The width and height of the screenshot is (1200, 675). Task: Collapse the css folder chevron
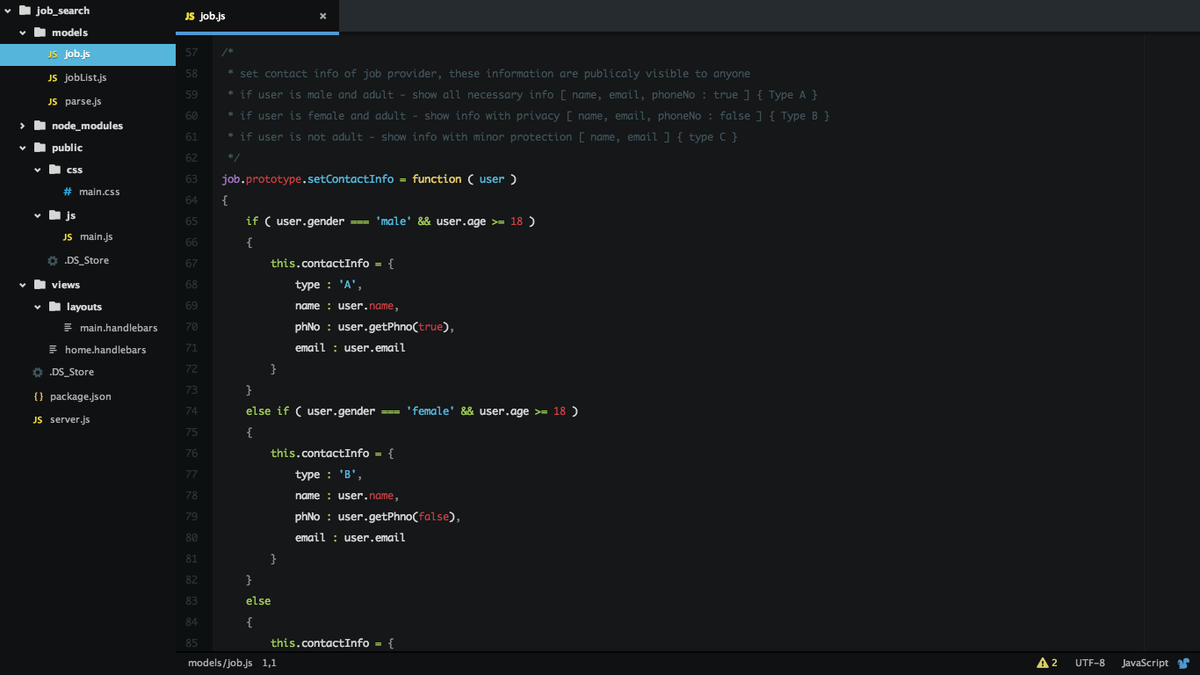click(38, 170)
